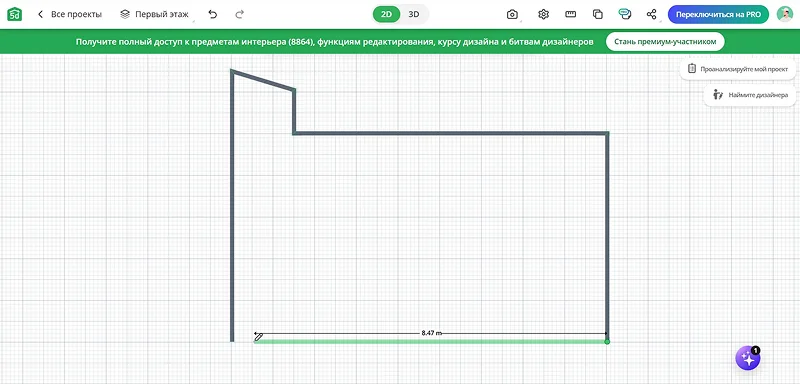Open the chat messages icon
800x384 pixels.
click(x=624, y=14)
